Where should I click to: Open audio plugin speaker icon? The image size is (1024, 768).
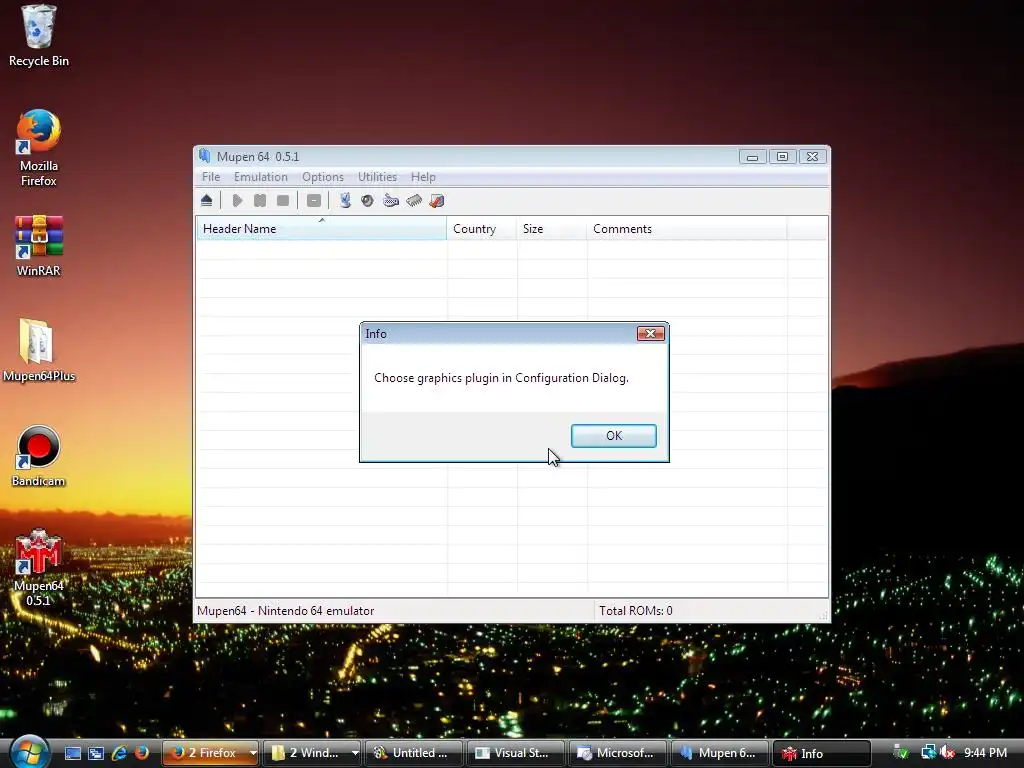tap(367, 200)
